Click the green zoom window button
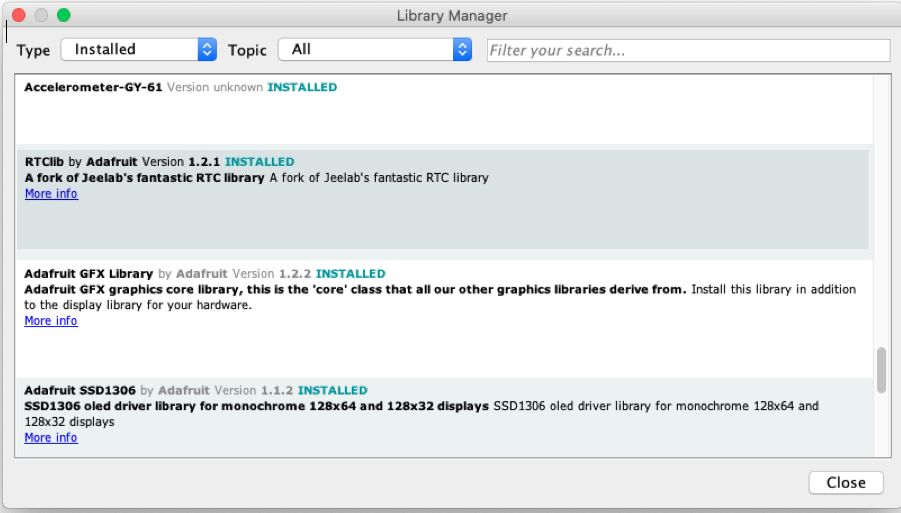Image resolution: width=901 pixels, height=513 pixels. coord(64,15)
